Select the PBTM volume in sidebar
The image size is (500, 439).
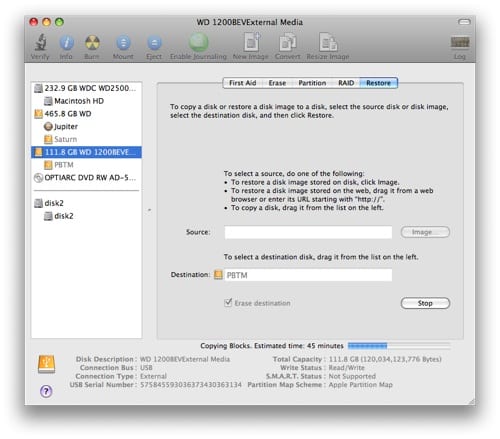(86, 165)
